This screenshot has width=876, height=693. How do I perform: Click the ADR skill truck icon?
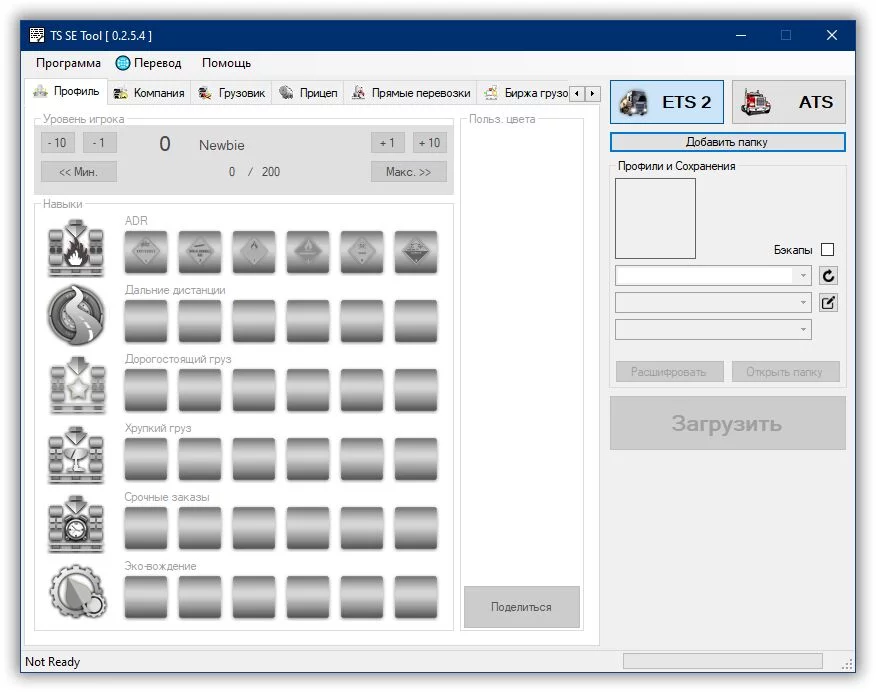click(77, 248)
